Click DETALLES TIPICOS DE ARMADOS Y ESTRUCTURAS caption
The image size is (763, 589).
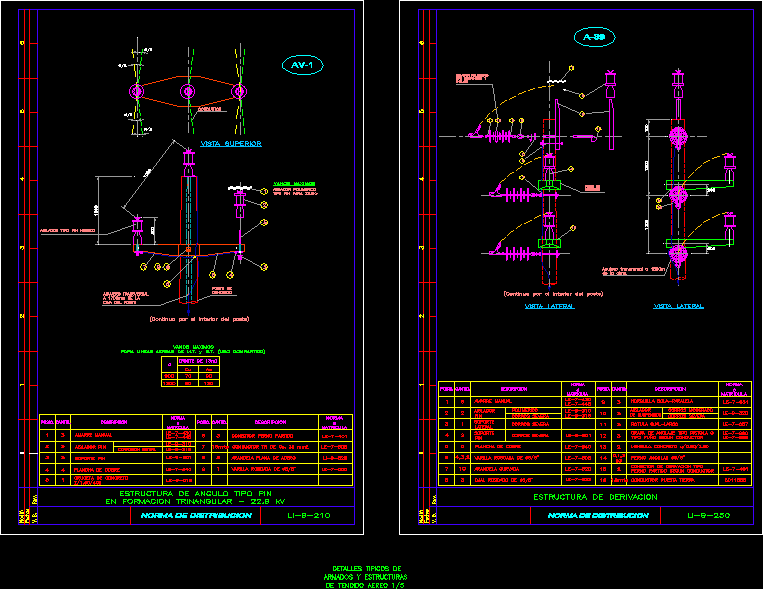coord(365,577)
